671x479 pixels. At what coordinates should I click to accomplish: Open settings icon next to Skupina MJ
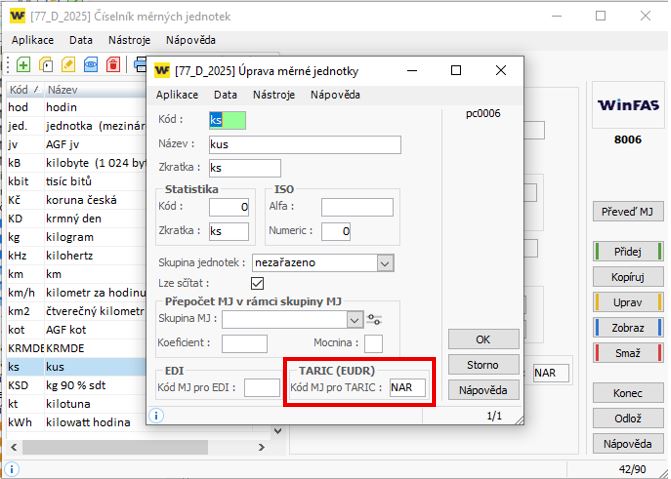[375, 319]
